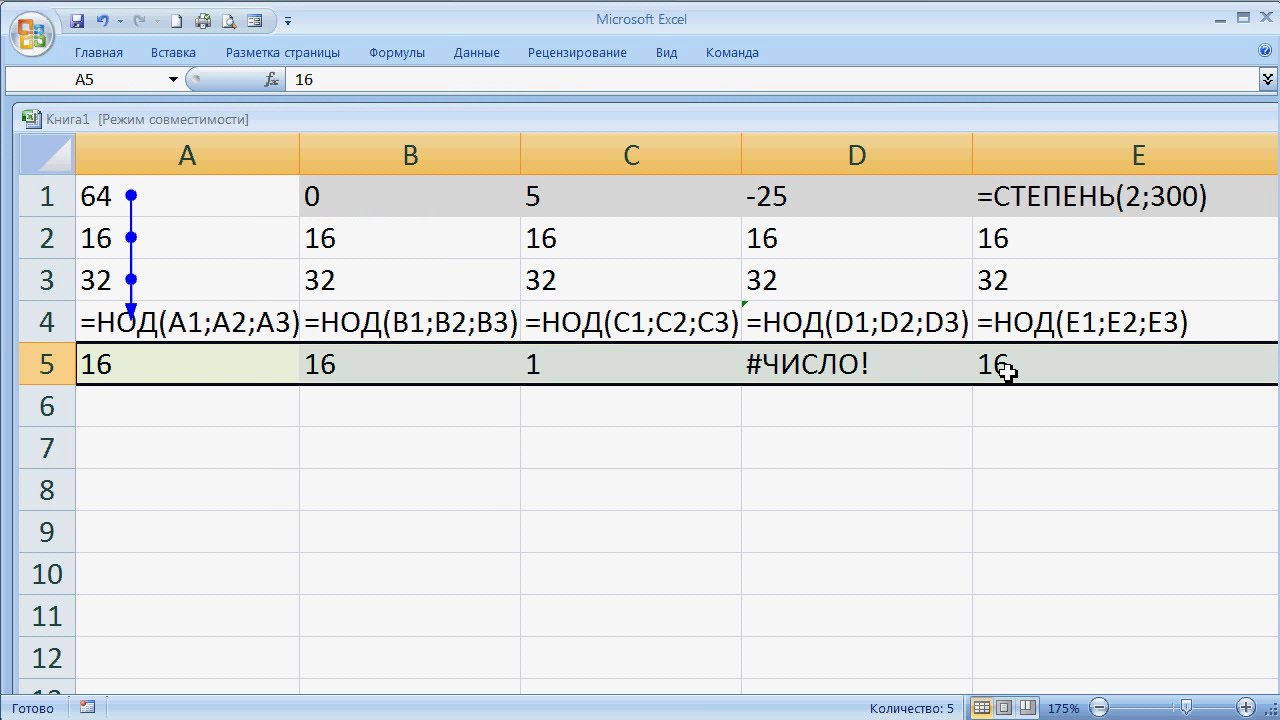The image size is (1280, 720).
Task: Click the Minimize Excel window button
Action: coord(1221,18)
